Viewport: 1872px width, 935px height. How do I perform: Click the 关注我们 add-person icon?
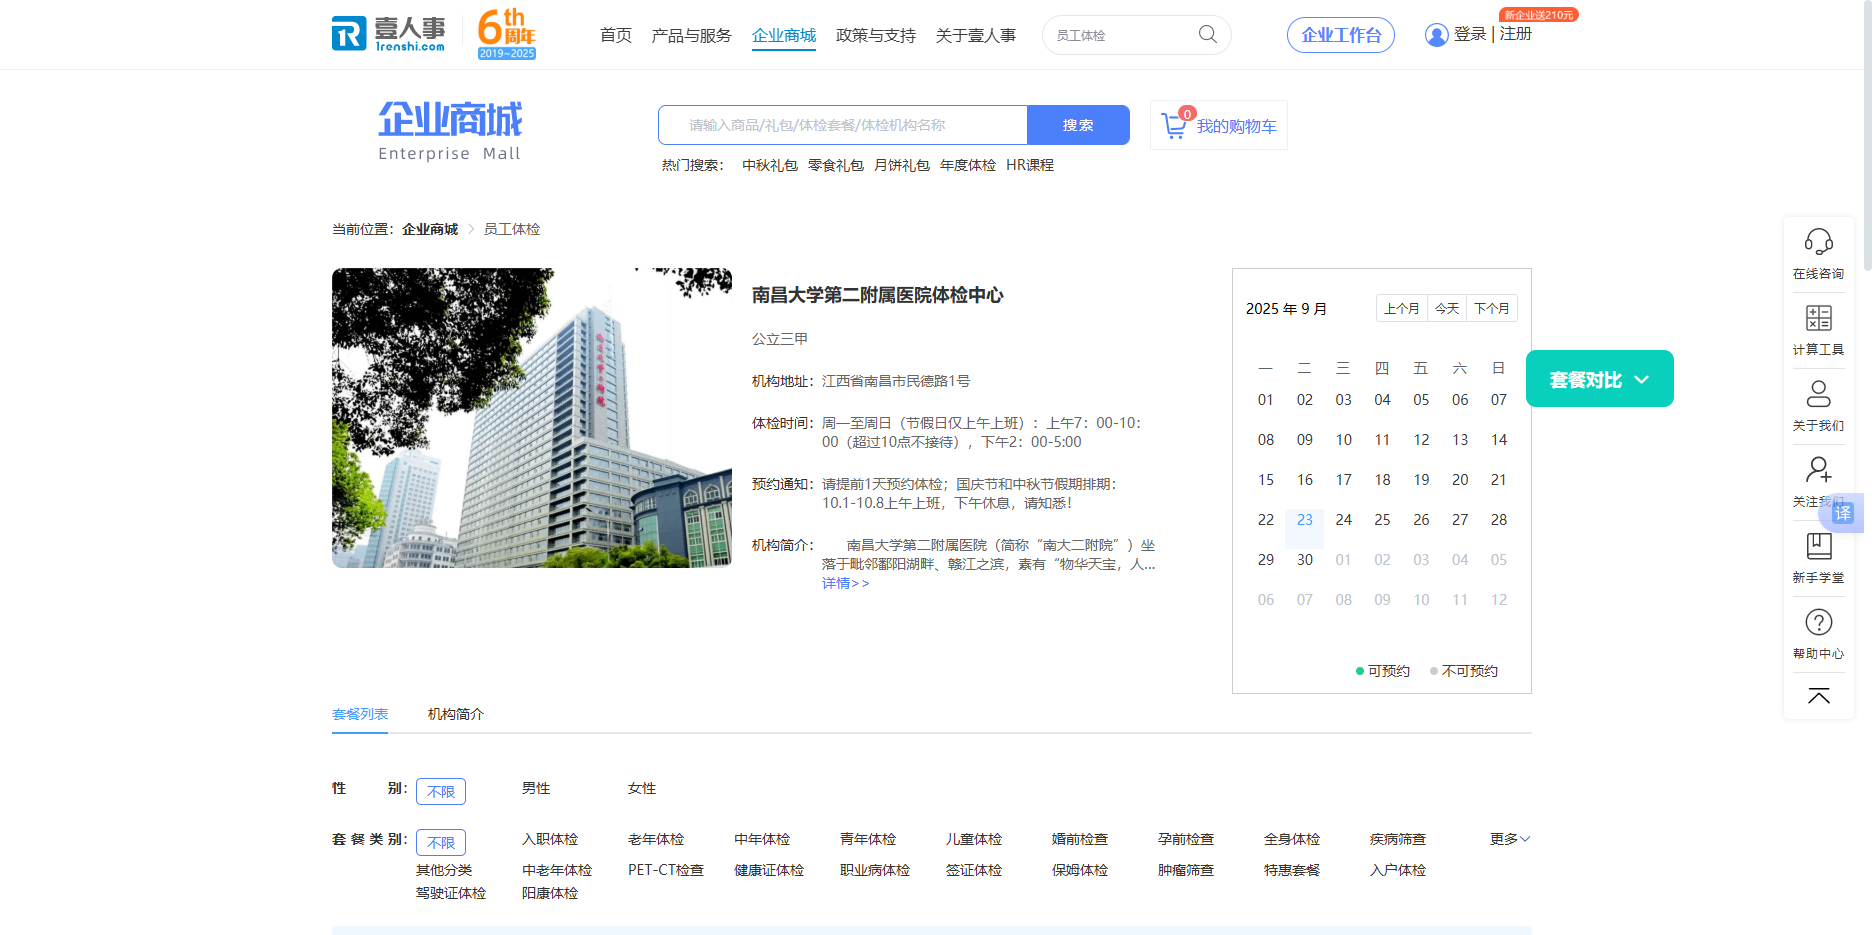pyautogui.click(x=1818, y=470)
